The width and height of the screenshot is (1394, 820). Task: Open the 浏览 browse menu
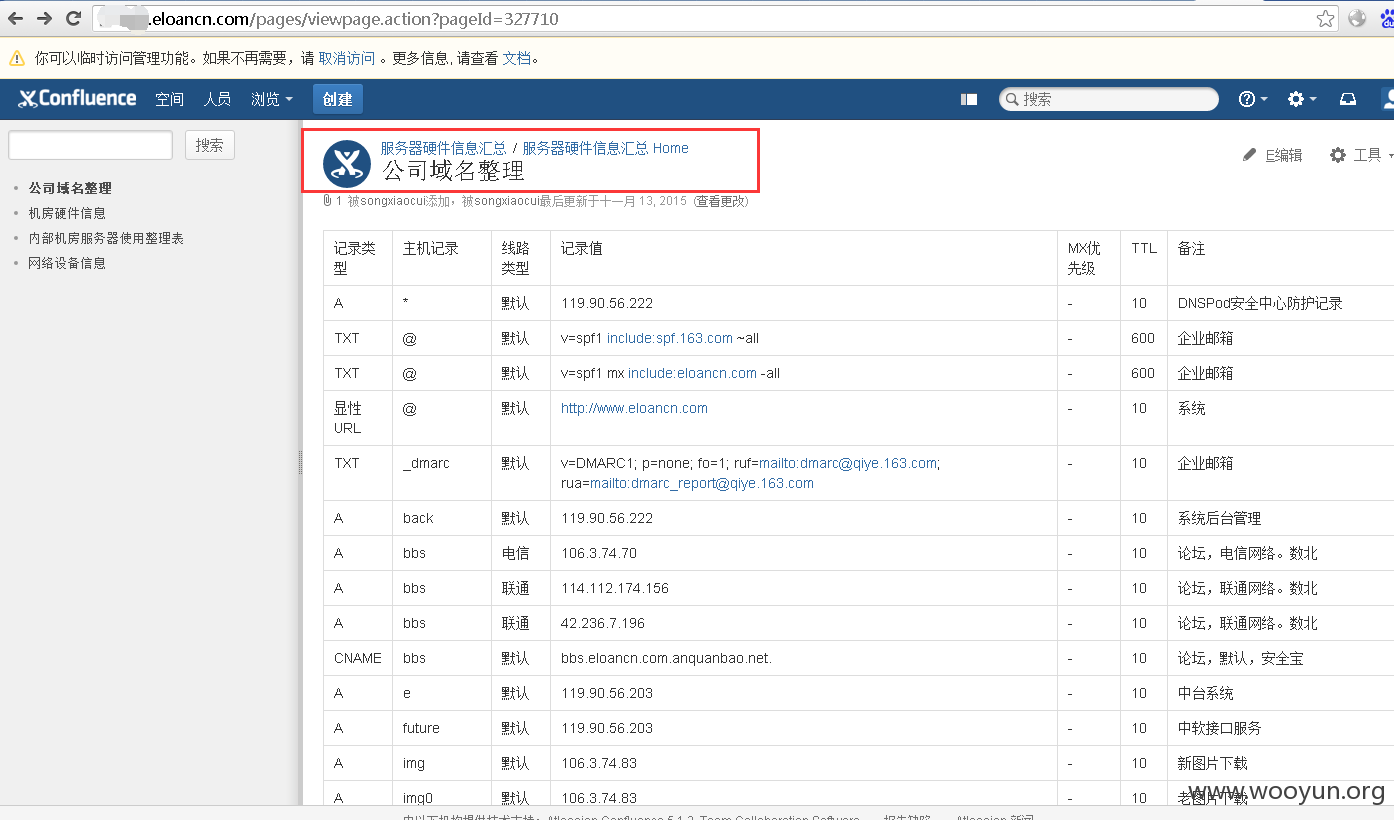pos(272,99)
